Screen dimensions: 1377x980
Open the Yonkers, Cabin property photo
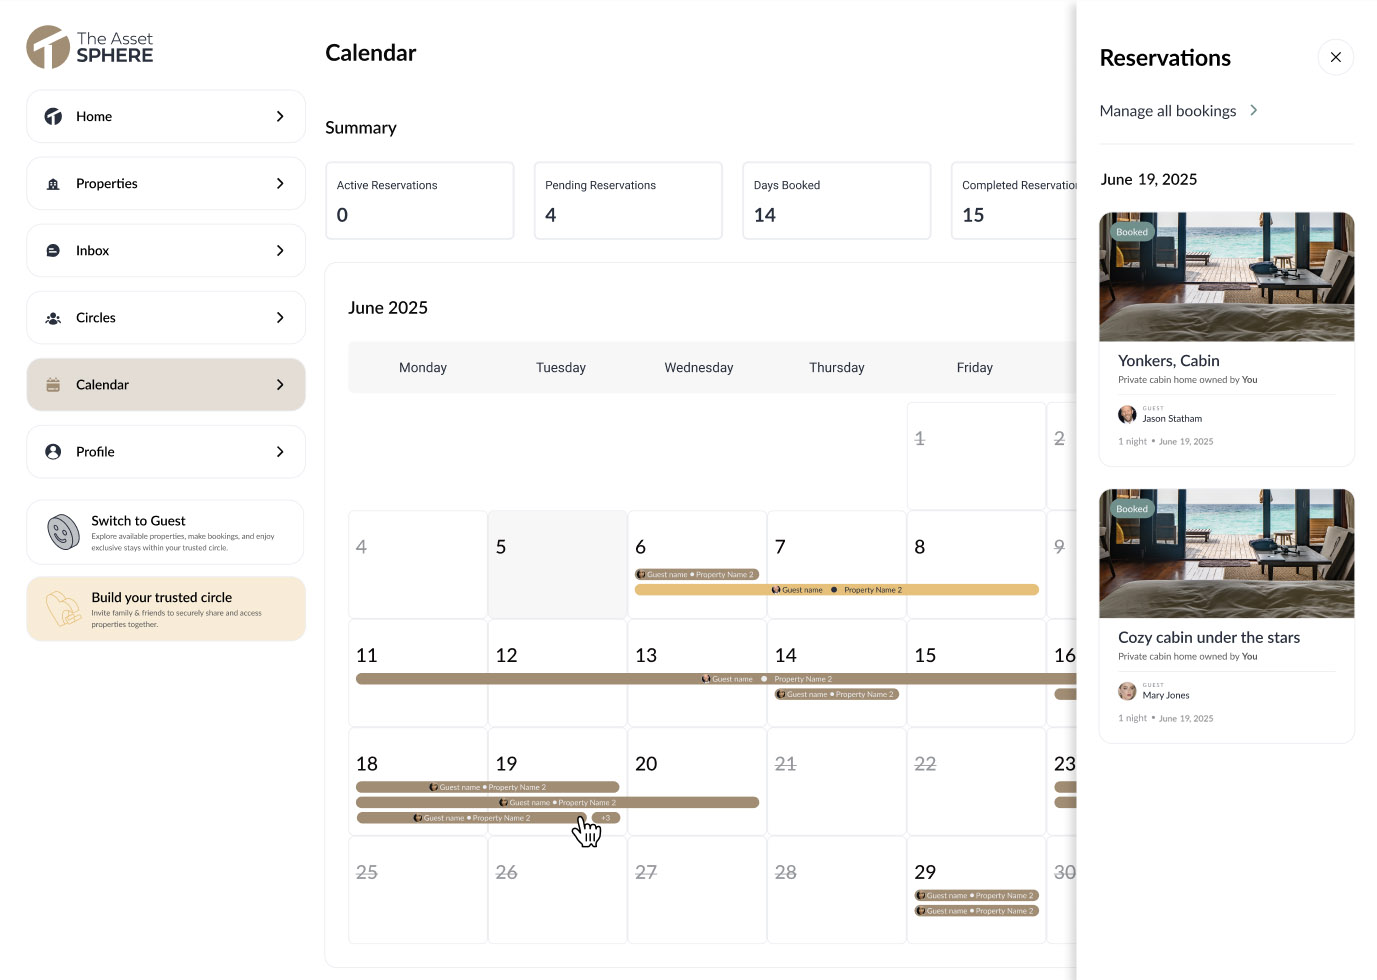[1226, 277]
